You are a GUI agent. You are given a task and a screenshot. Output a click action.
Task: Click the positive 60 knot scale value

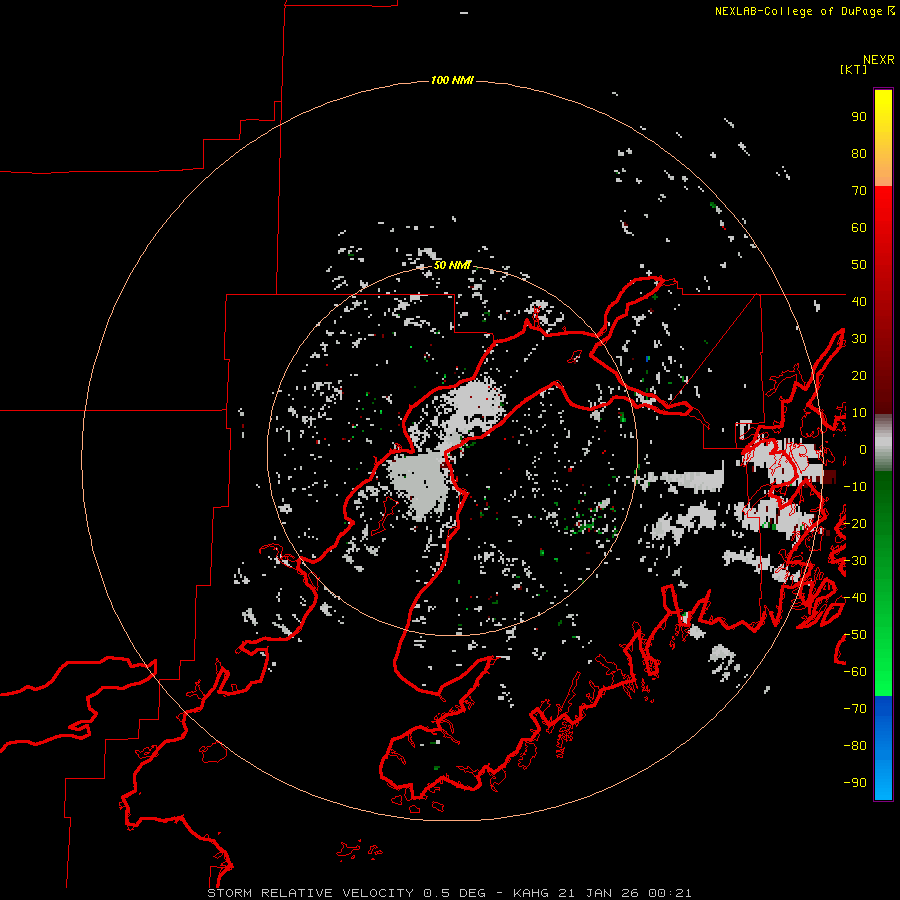tap(859, 228)
